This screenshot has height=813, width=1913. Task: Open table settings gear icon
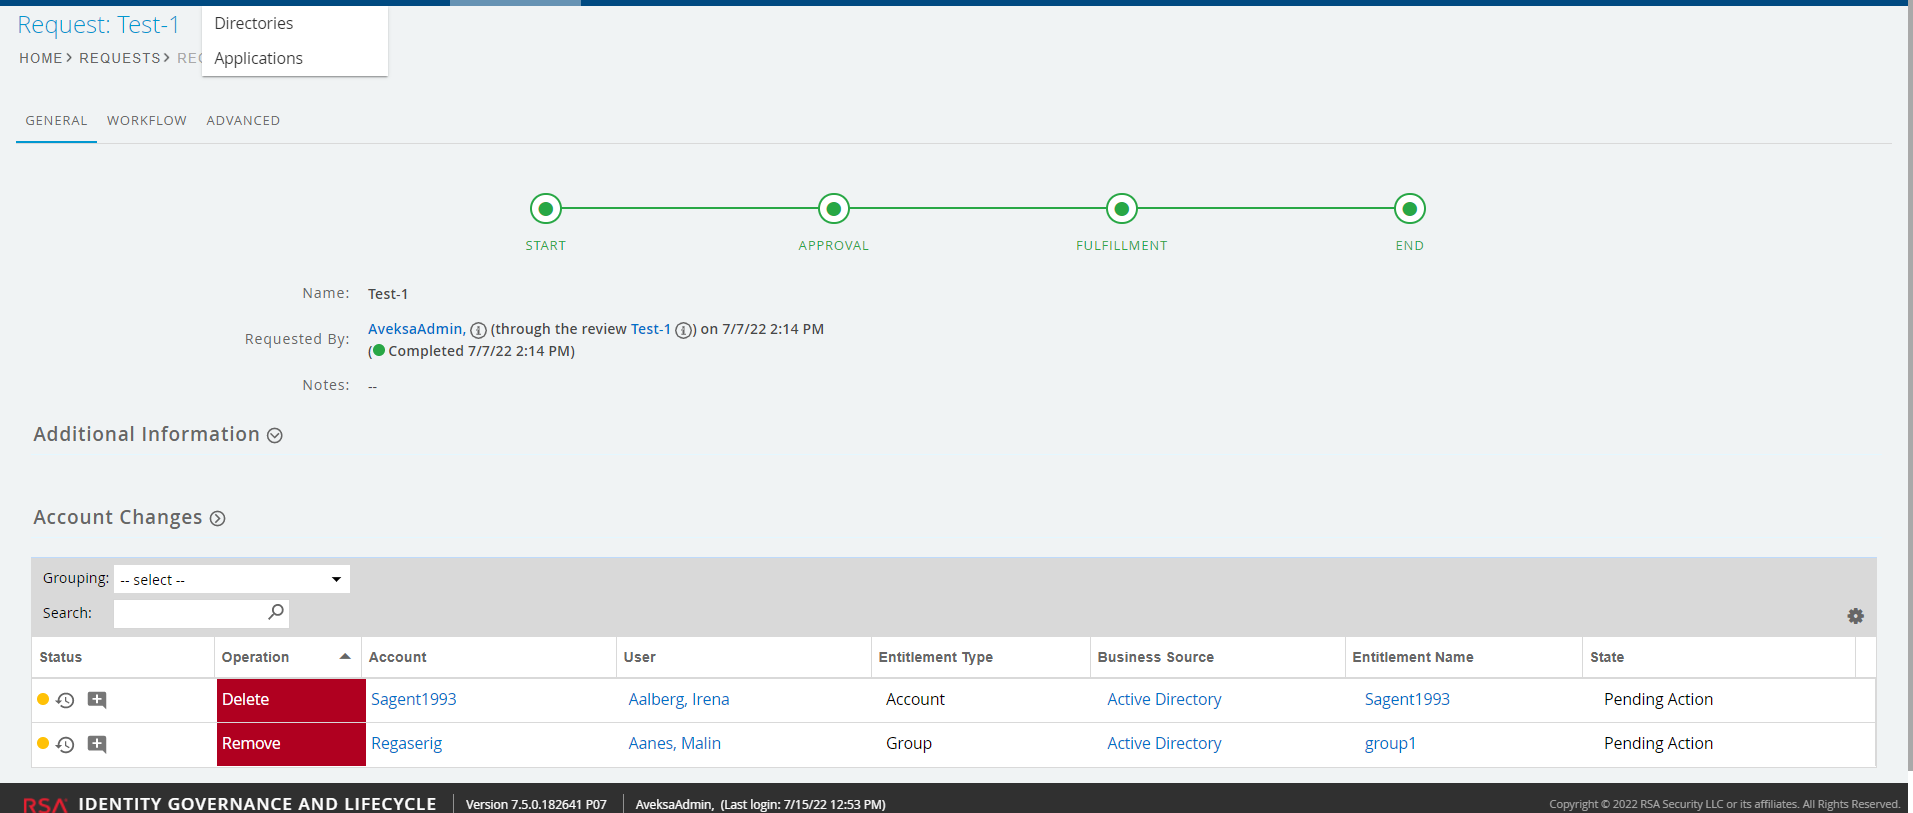1855,616
